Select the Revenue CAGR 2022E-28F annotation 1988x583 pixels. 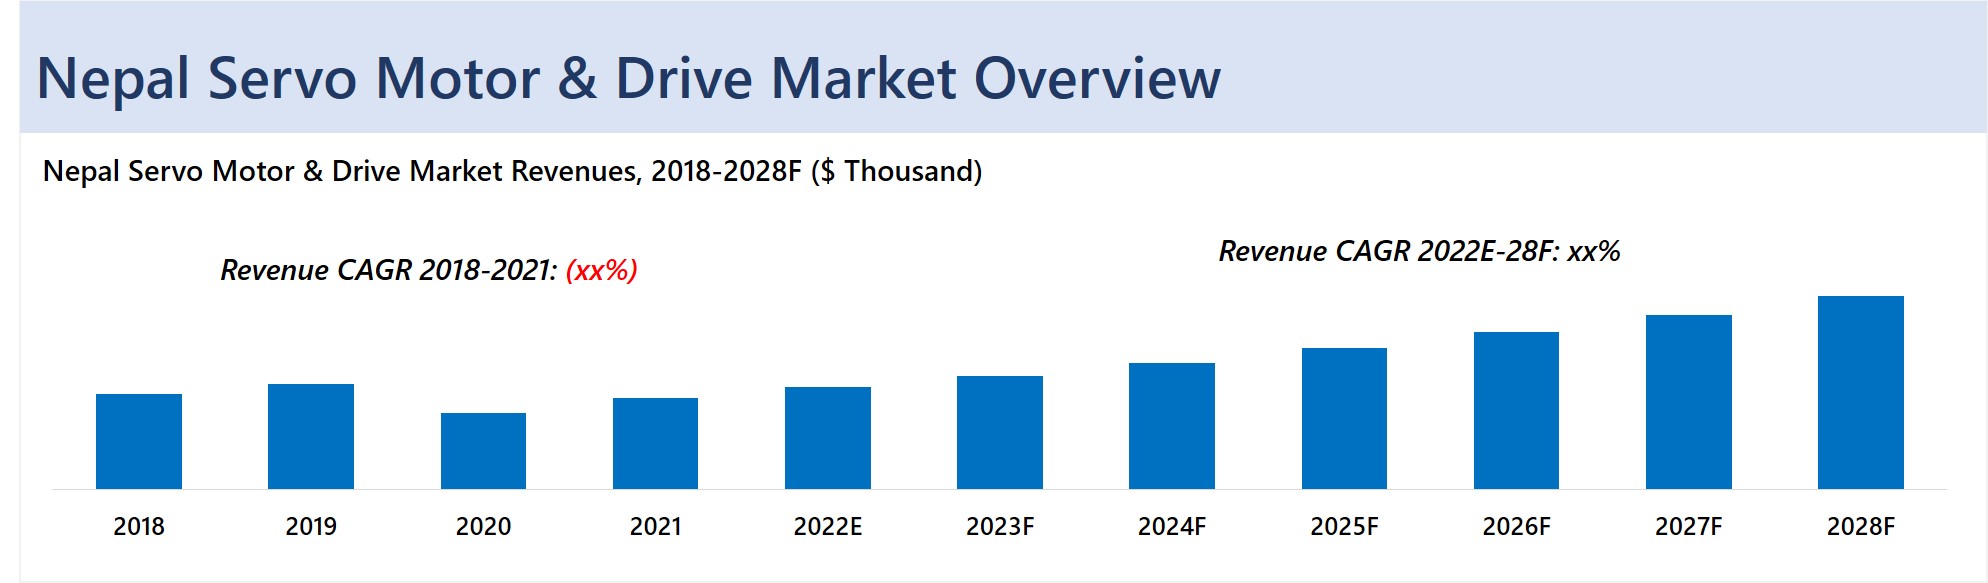click(x=1419, y=251)
